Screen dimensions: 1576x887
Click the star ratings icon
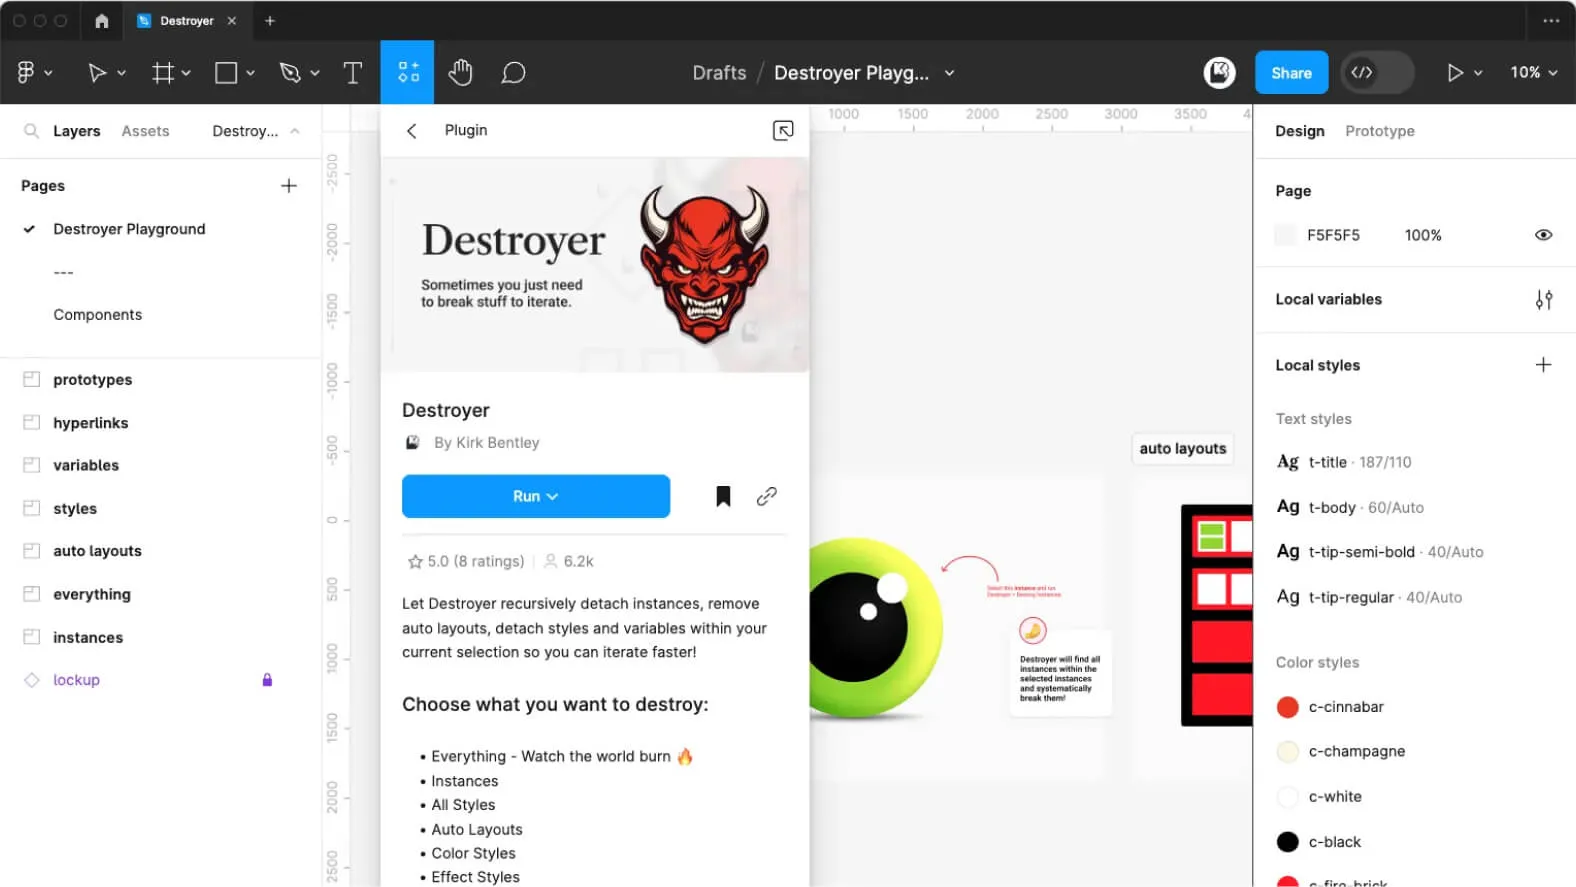pyautogui.click(x=415, y=562)
